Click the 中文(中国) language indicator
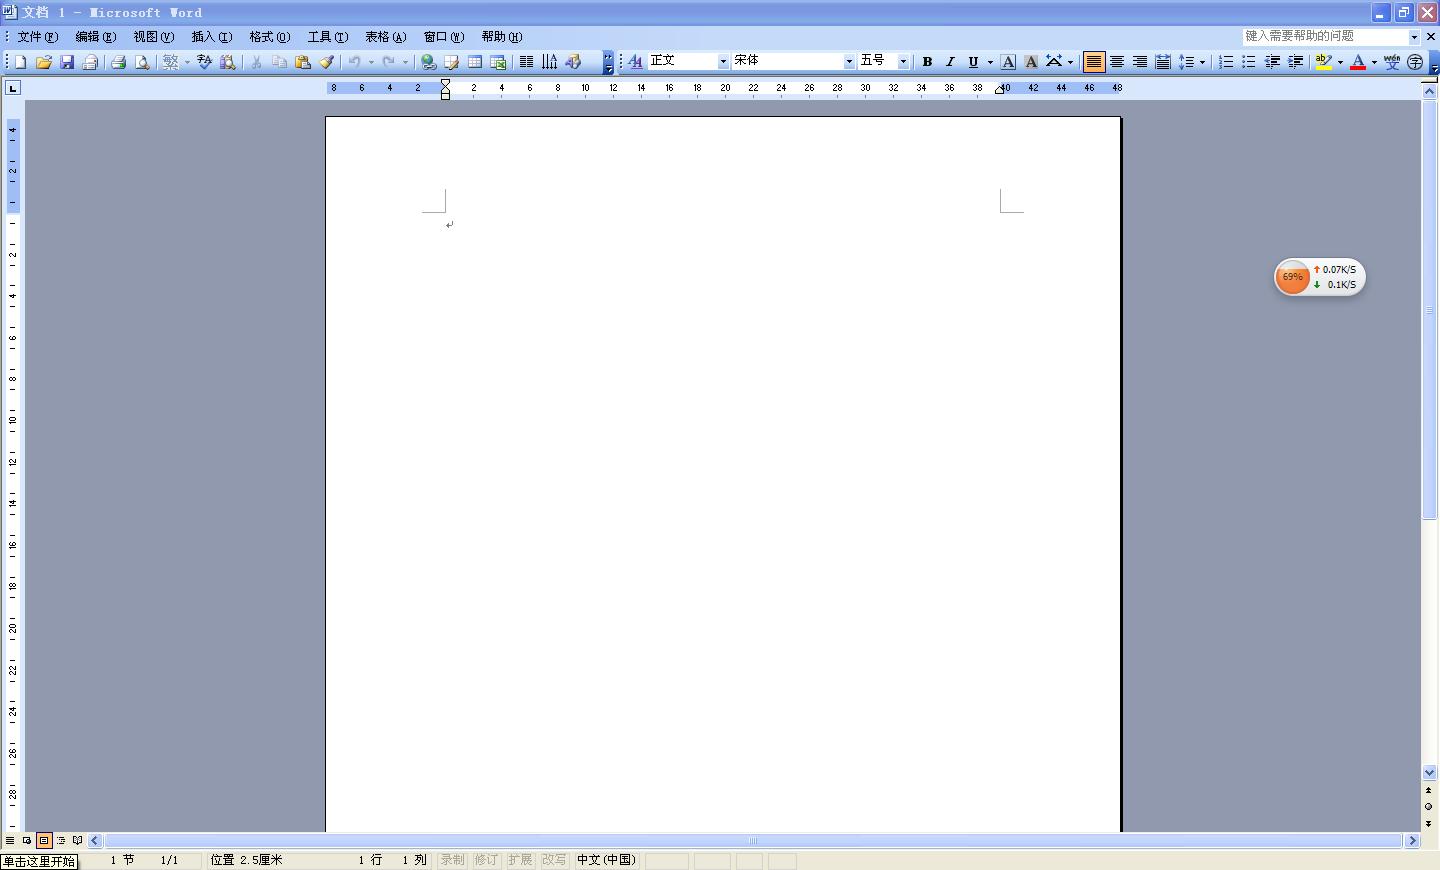Viewport: 1440px width, 870px height. click(x=606, y=860)
